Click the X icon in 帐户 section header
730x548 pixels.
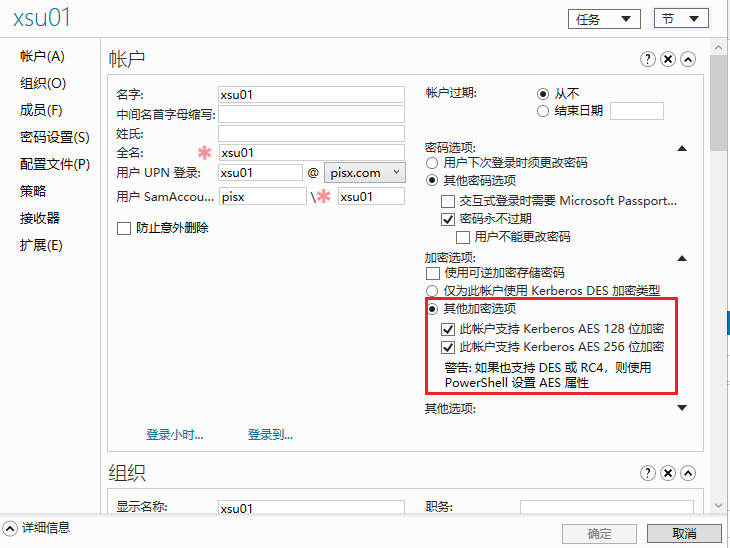tap(668, 60)
